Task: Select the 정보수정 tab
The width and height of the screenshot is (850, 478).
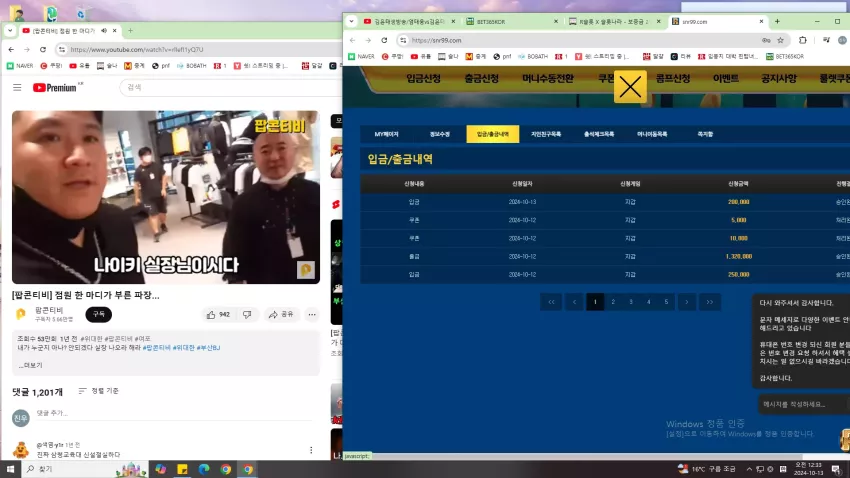Action: point(440,134)
